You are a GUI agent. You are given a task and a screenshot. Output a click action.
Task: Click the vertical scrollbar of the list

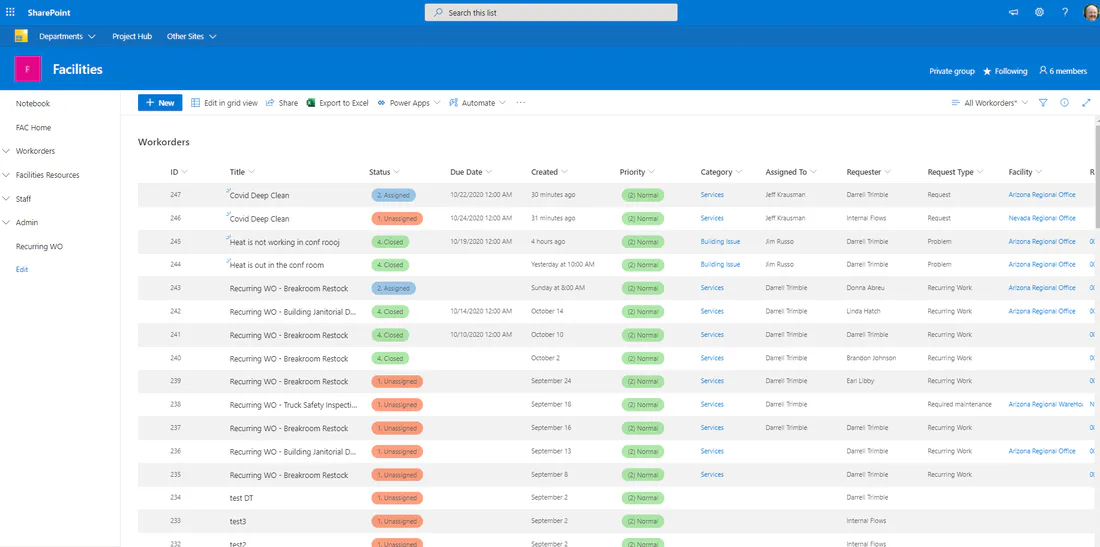[1097, 175]
